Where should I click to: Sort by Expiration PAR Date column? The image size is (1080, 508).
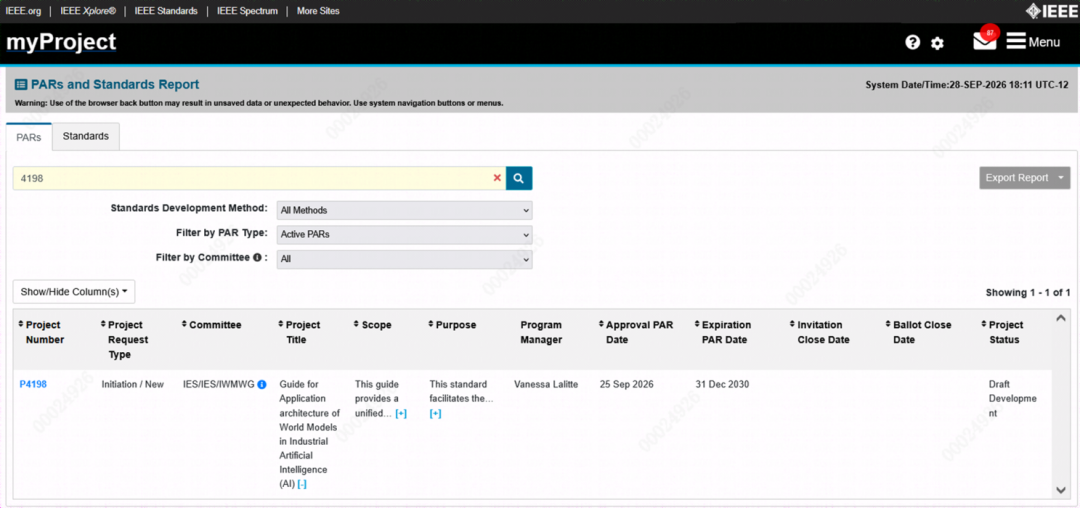723,332
